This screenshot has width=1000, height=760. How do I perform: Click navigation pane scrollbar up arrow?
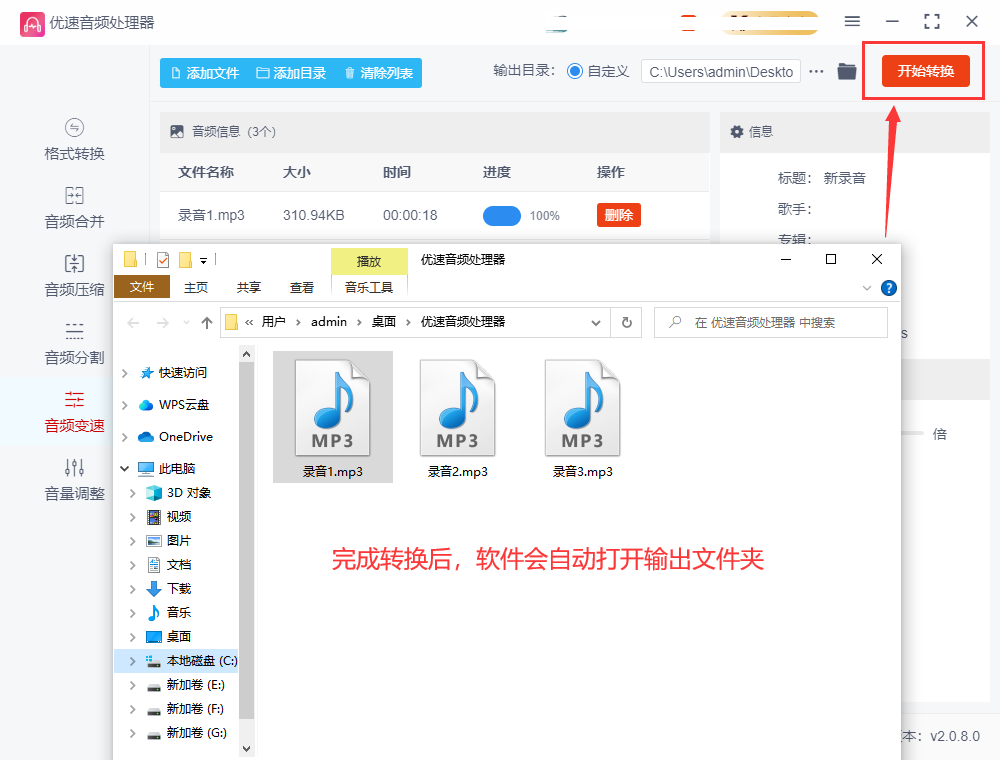tap(247, 353)
